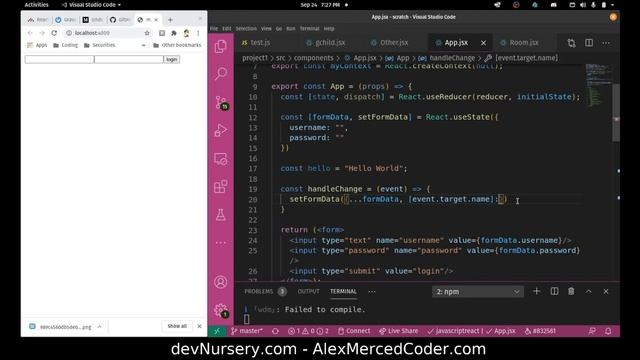Reload the localhost page in browser
The height and width of the screenshot is (360, 640).
(x=54, y=33)
